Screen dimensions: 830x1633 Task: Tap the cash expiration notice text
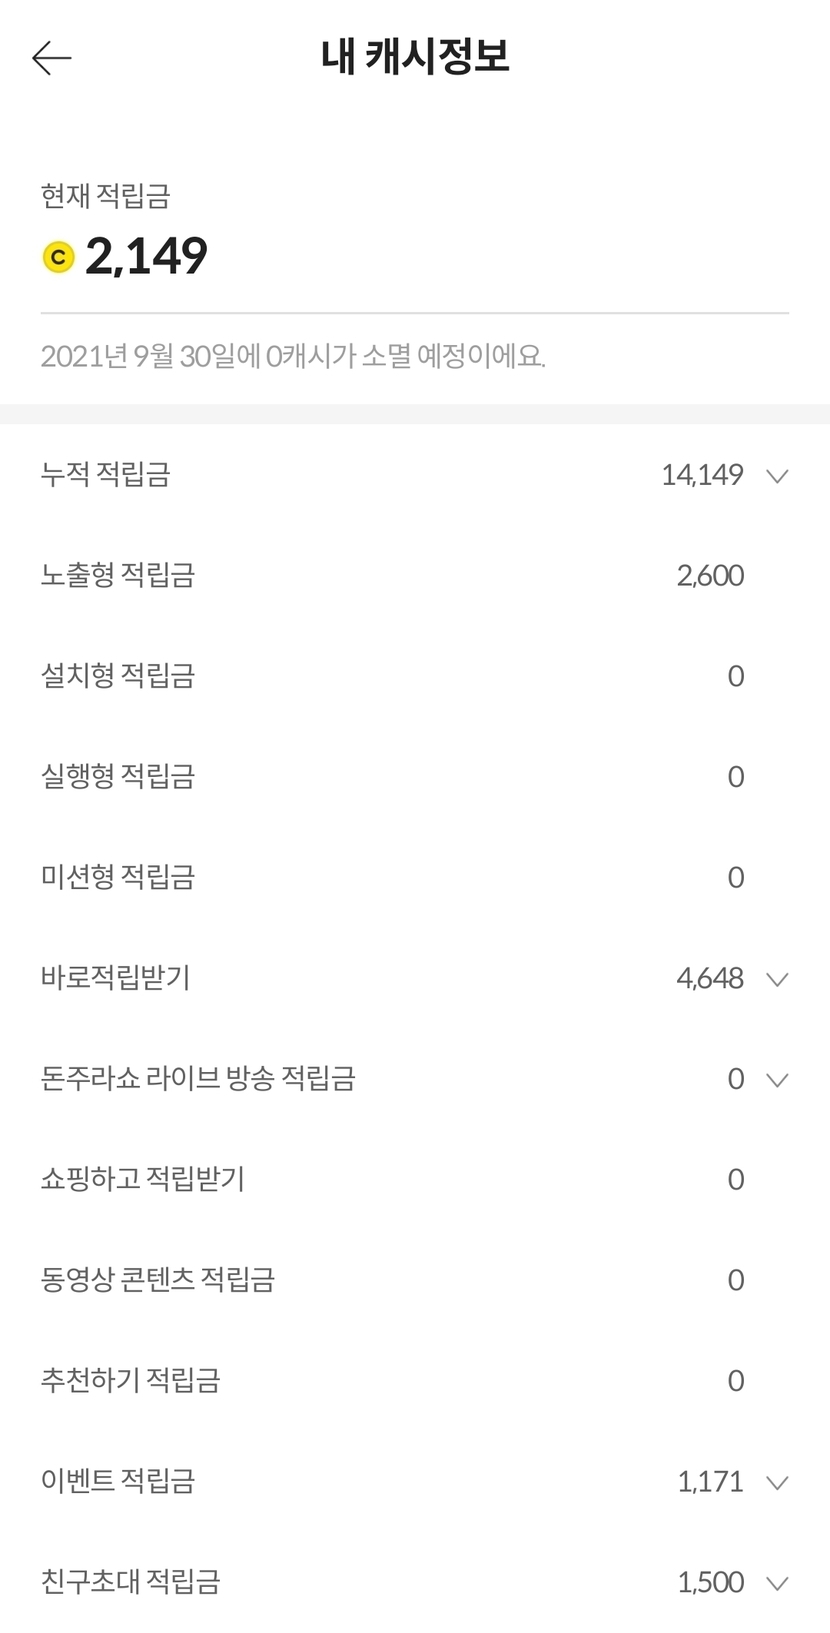pos(293,356)
